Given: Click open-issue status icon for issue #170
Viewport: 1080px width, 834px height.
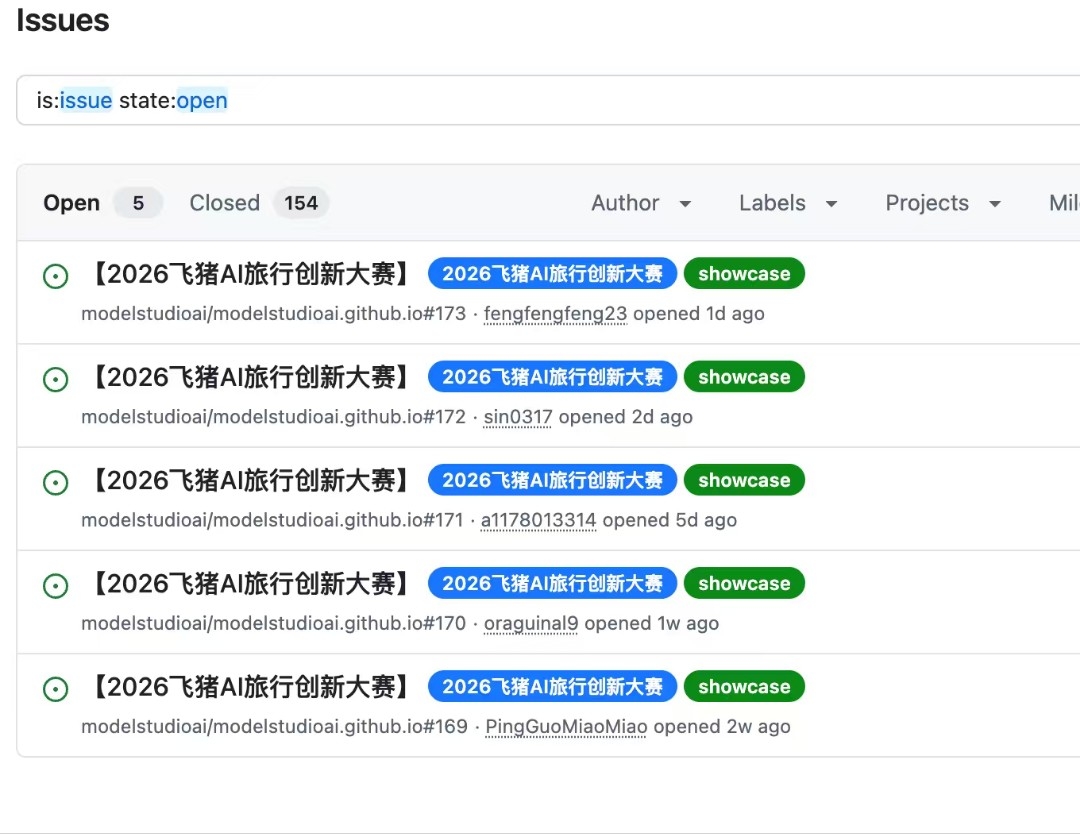Looking at the screenshot, I should coord(55,586).
